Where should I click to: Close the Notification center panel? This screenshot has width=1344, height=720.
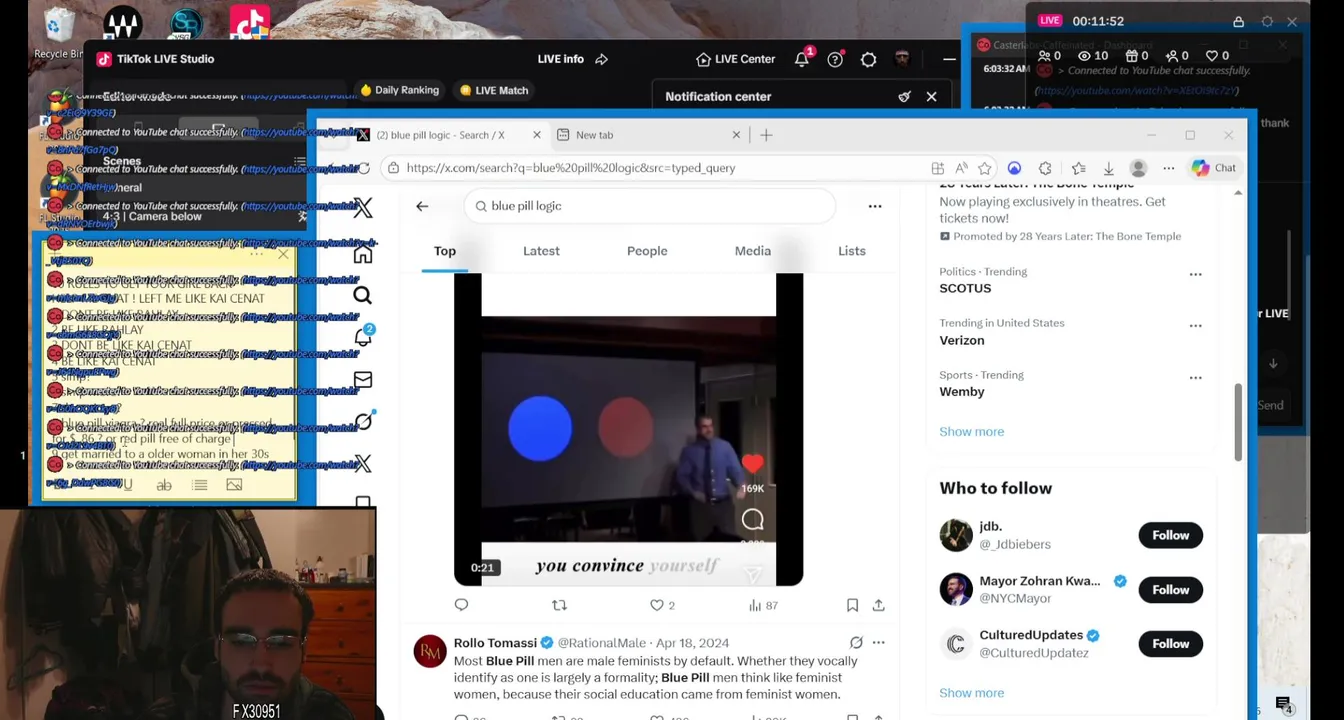point(931,97)
